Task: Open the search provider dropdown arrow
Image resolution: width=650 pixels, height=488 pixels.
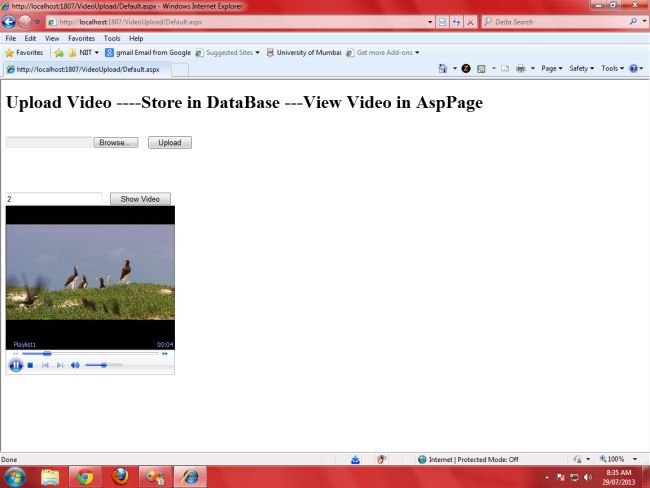Action: [644, 22]
